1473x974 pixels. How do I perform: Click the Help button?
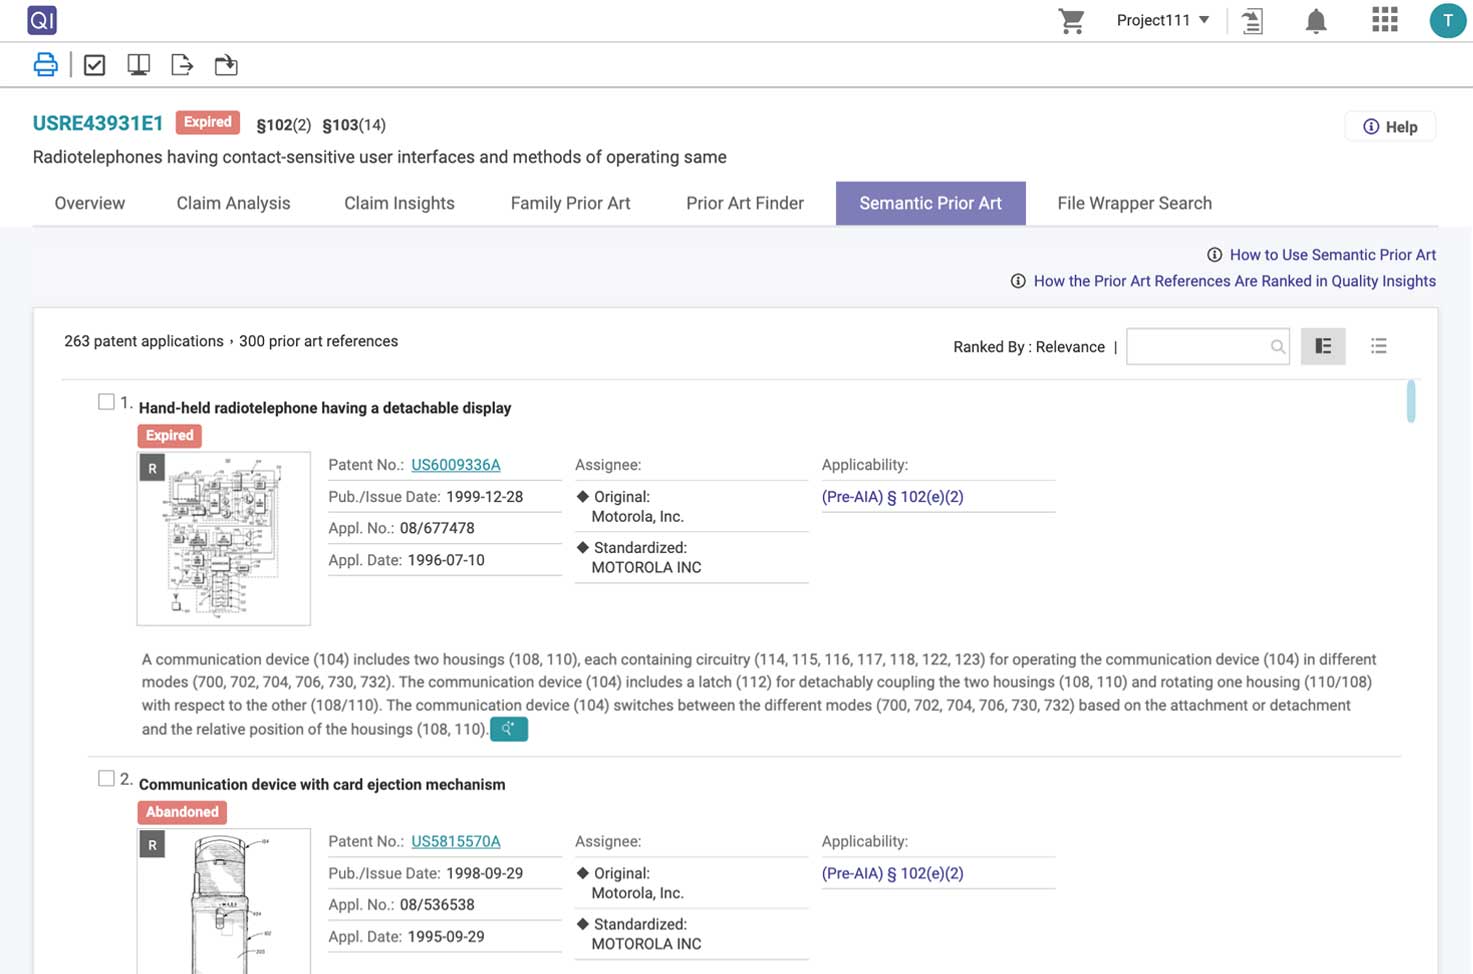(1390, 127)
